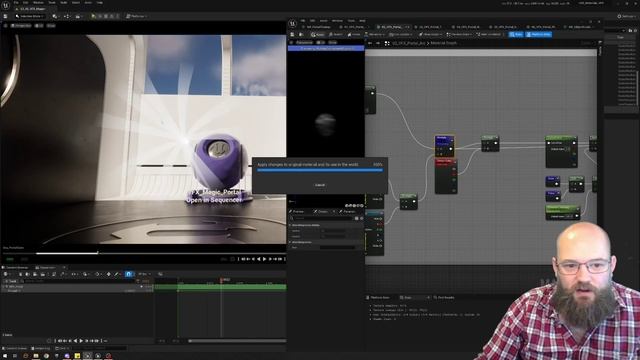The height and width of the screenshot is (360, 640).
Task: Open Show menu in the level viewport
Action: tap(51, 26)
